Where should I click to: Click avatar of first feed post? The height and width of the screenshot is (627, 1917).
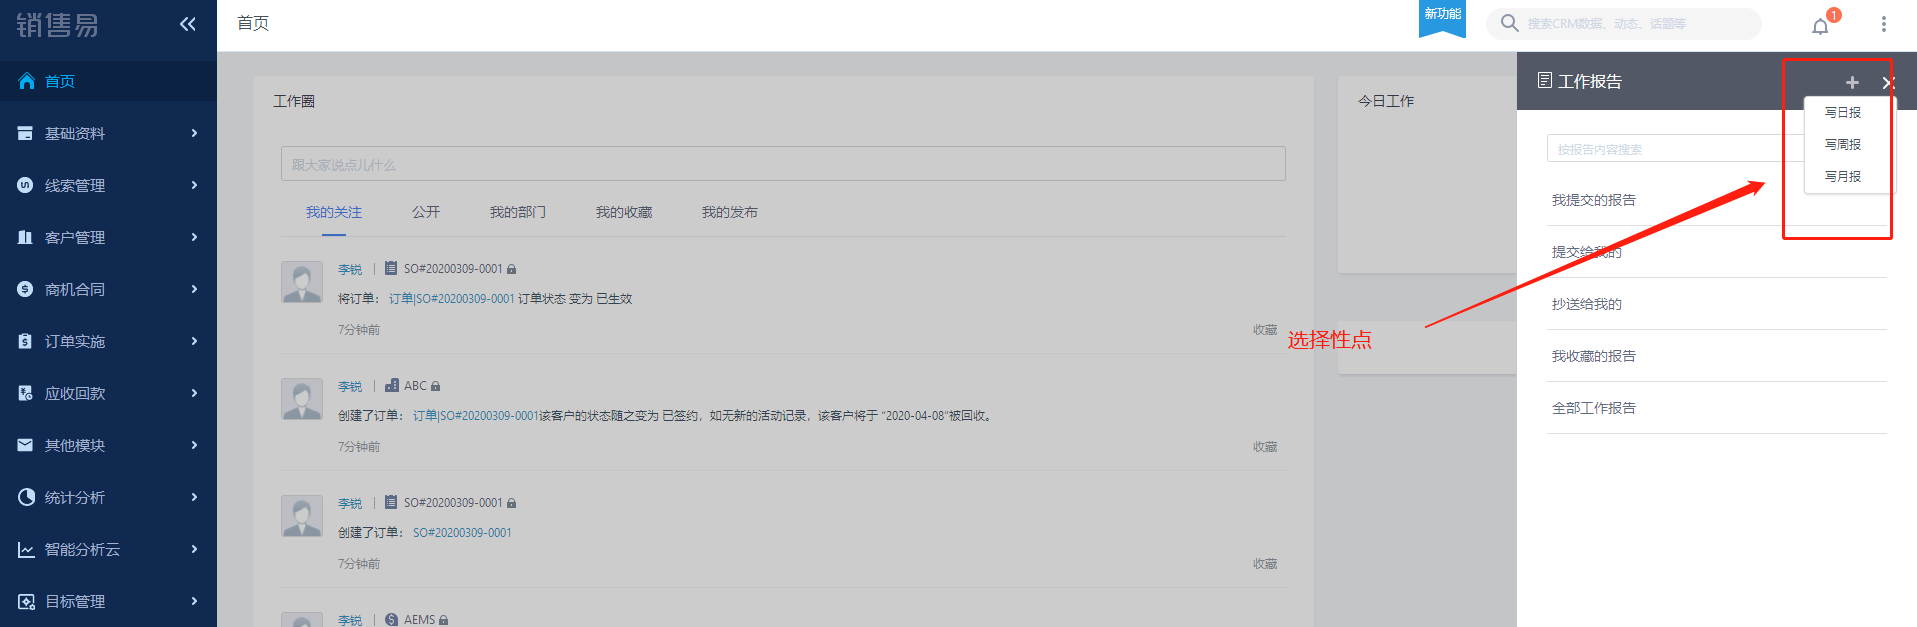[302, 282]
